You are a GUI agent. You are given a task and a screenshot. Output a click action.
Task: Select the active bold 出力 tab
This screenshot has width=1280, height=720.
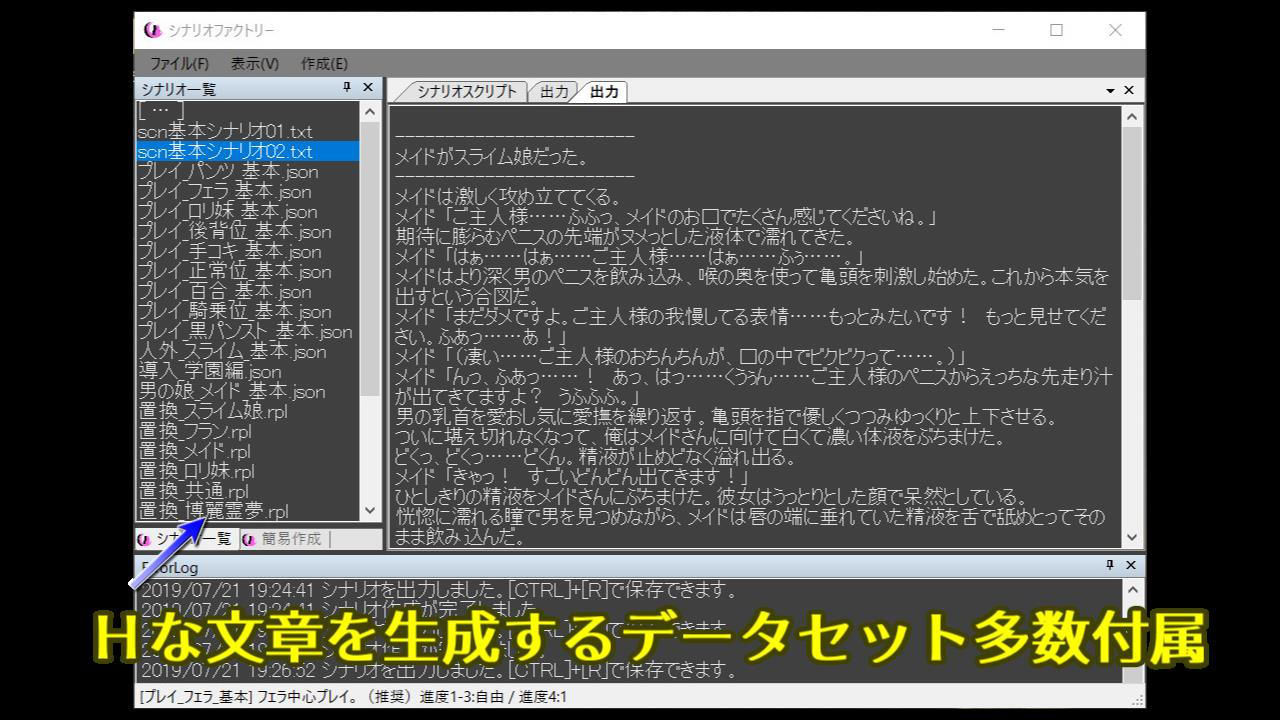click(x=604, y=92)
